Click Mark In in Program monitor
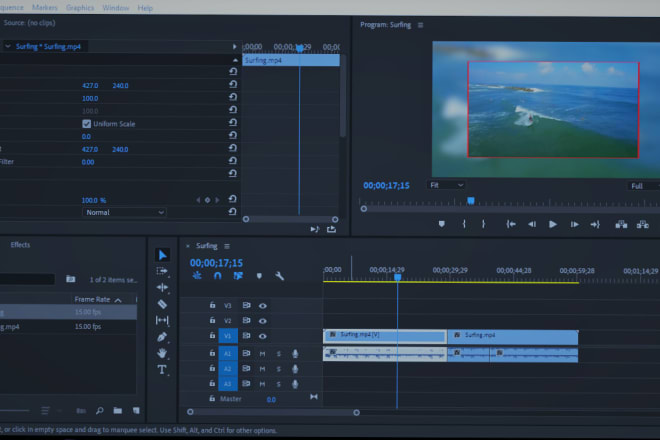Viewport: 660px width, 440px height. point(464,224)
